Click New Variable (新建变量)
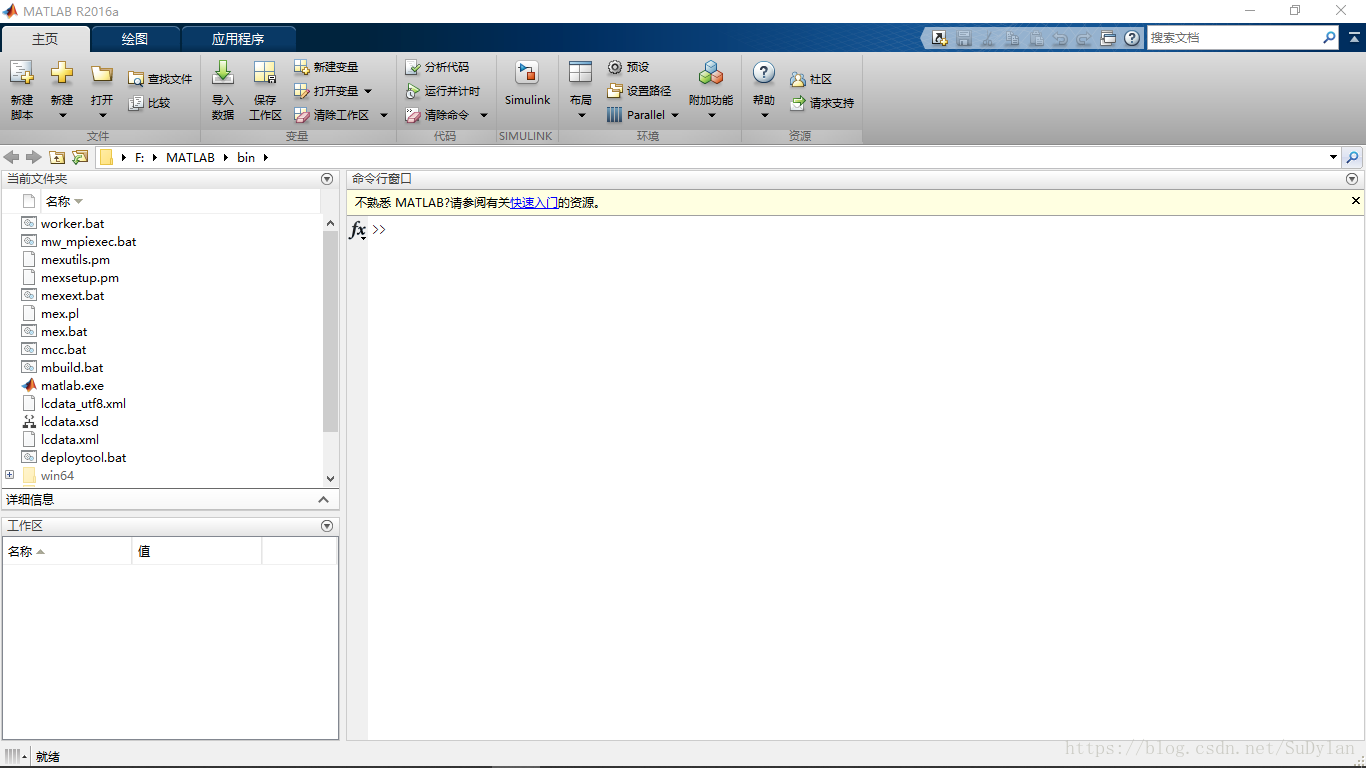The height and width of the screenshot is (768, 1366). 326,67
